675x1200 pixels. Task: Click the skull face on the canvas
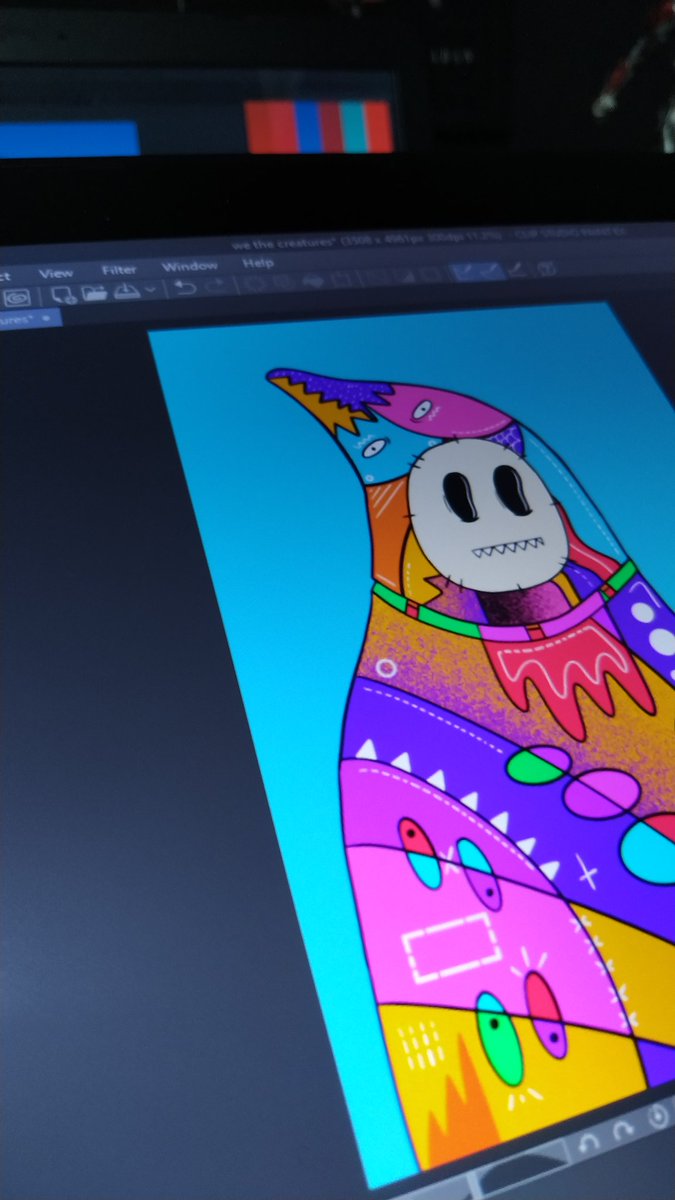[490, 516]
